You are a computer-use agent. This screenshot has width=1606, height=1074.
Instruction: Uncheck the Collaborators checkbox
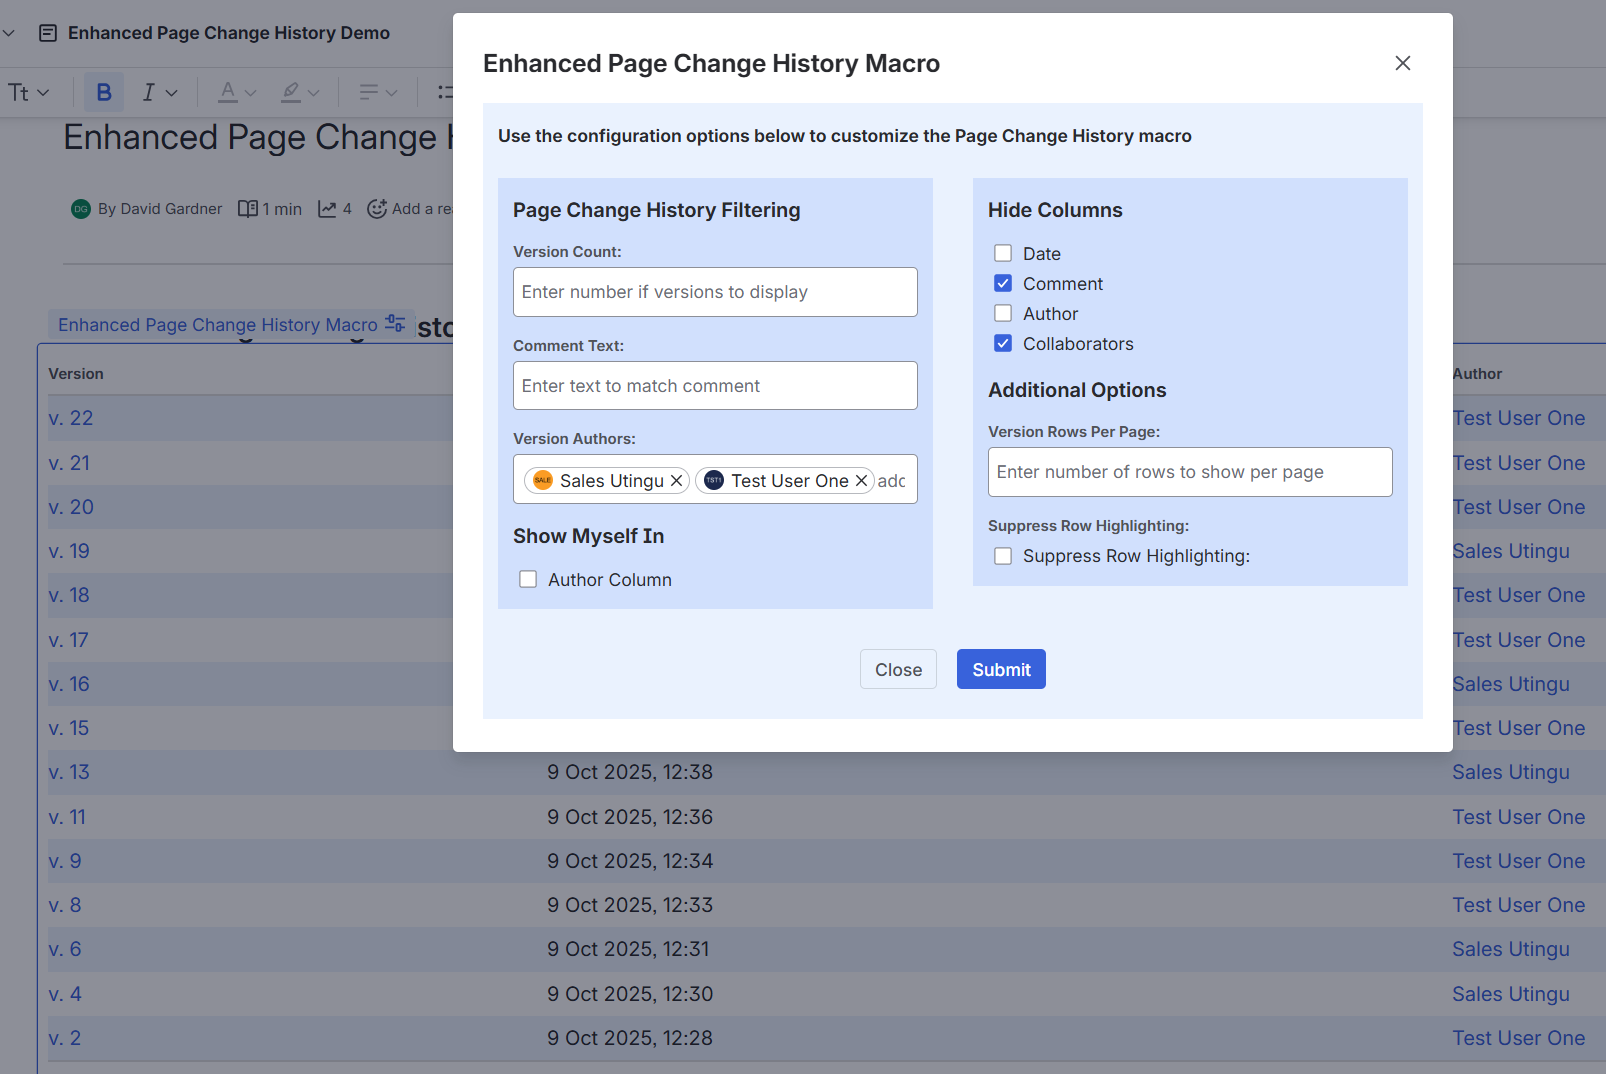1003,344
